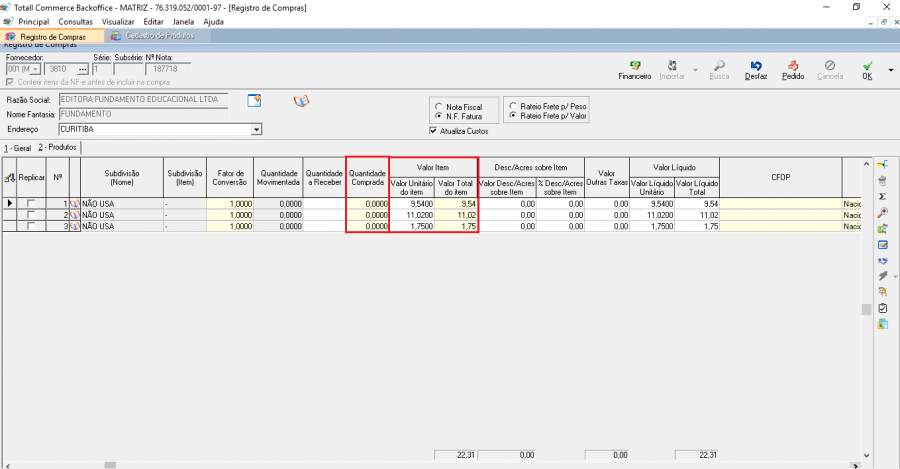Click the Desfaz undo icon
Screen dimensions: 900x469
tap(755, 68)
